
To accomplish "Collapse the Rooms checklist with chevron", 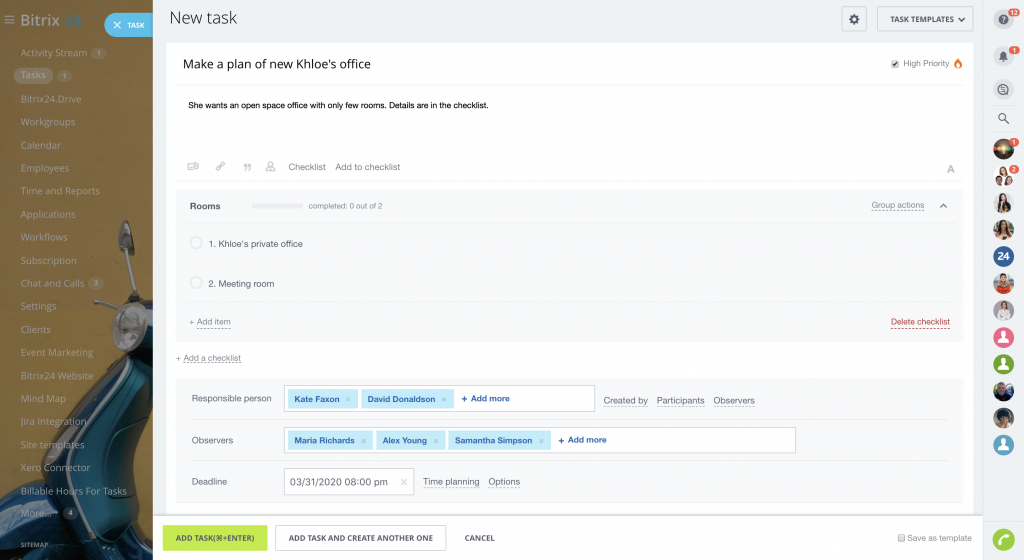I will [943, 206].
